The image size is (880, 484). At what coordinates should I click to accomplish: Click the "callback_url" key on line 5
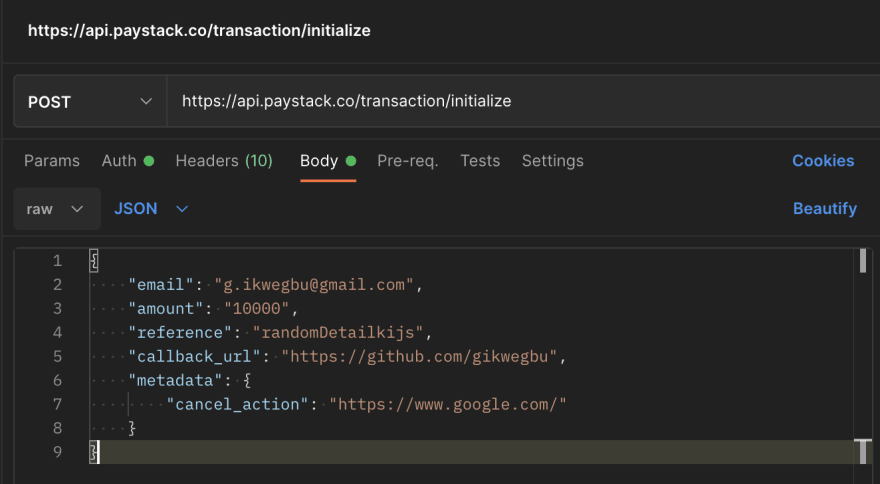point(194,357)
